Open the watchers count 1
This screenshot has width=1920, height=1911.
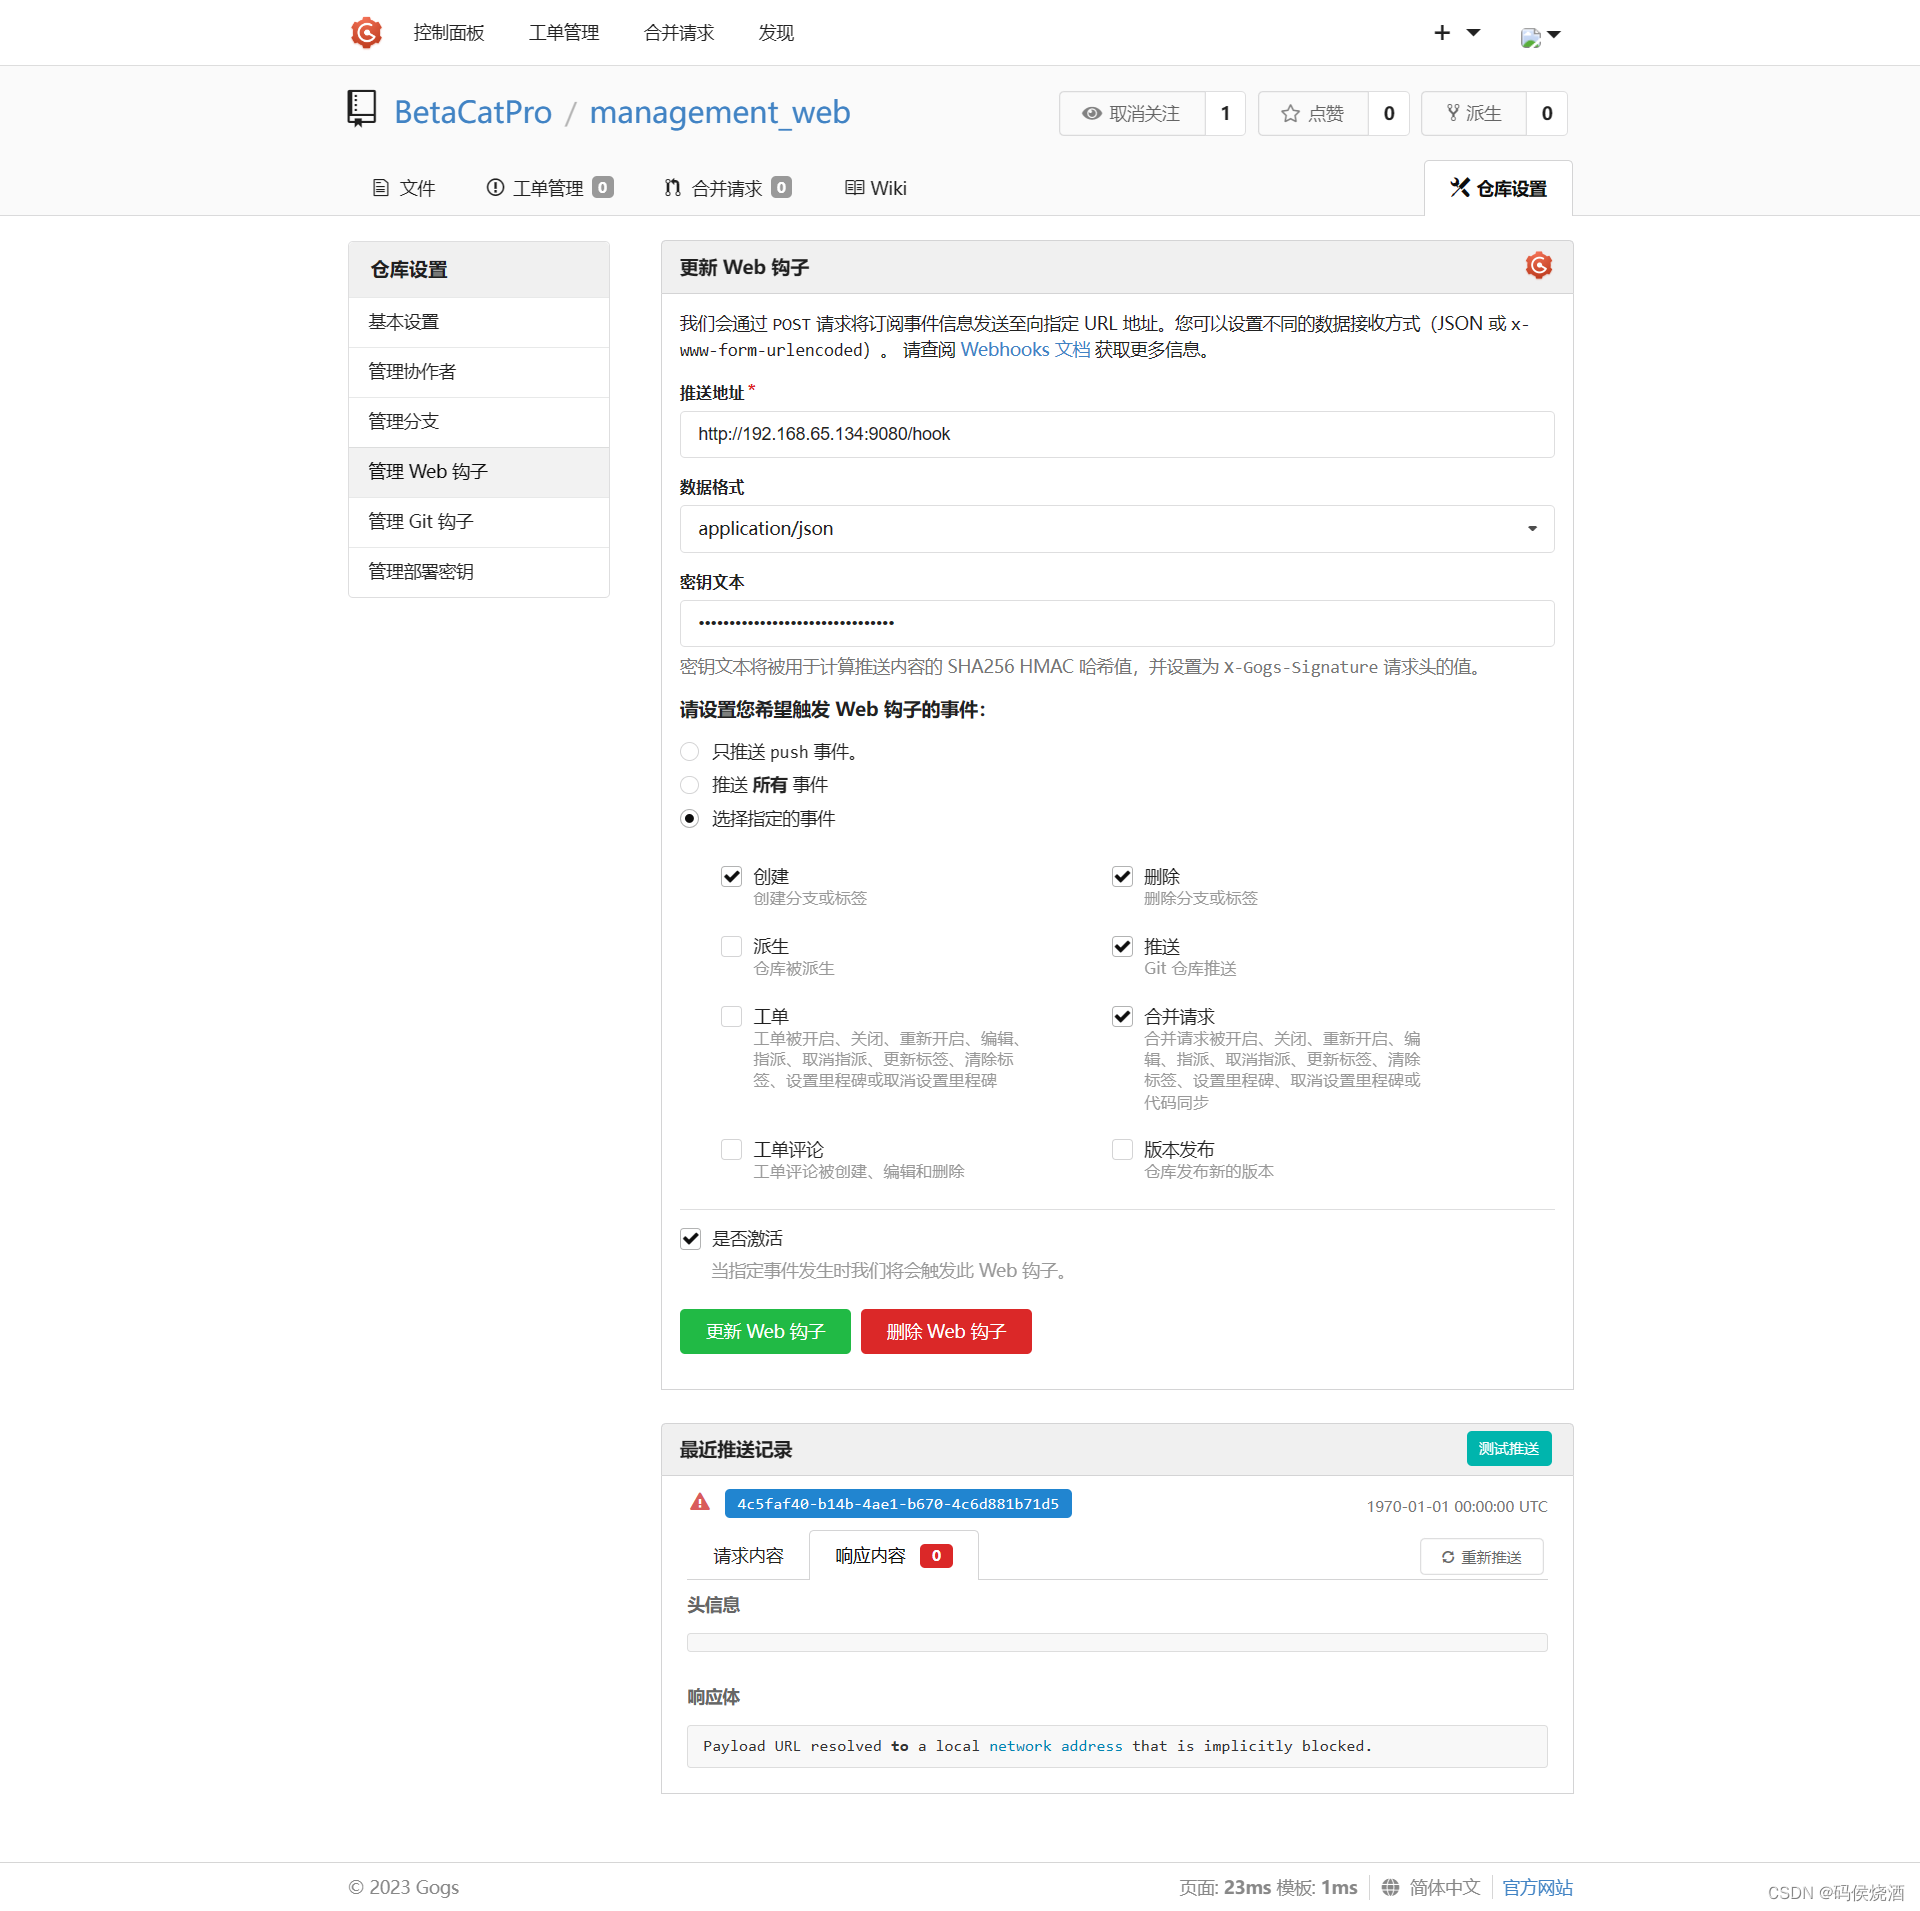coord(1225,114)
